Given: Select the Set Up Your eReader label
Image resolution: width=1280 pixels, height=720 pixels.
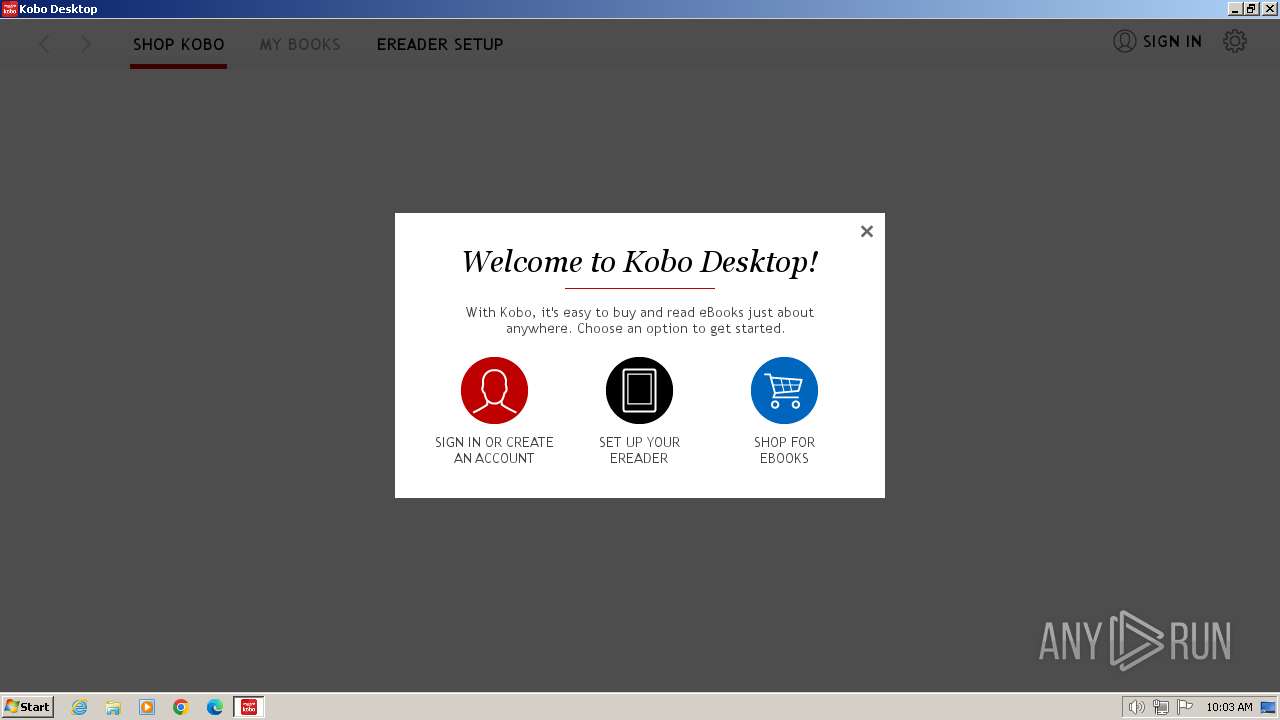Looking at the screenshot, I should coord(639,450).
